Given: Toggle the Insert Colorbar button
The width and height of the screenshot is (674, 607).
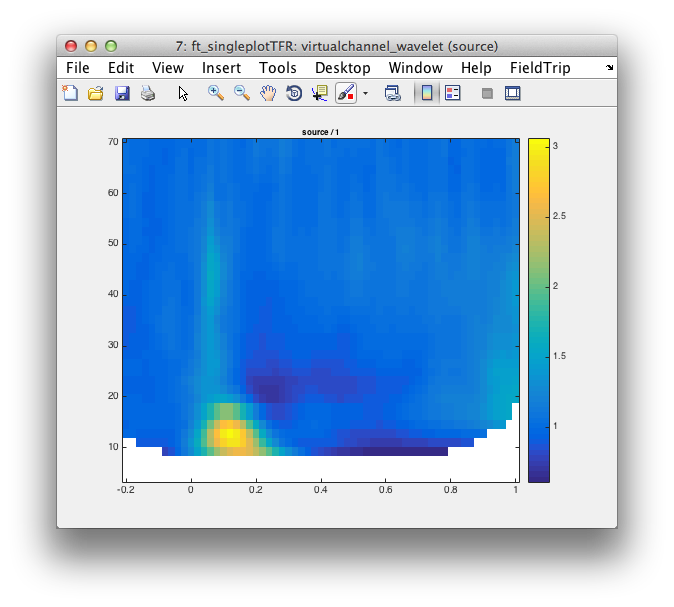Looking at the screenshot, I should 427,93.
